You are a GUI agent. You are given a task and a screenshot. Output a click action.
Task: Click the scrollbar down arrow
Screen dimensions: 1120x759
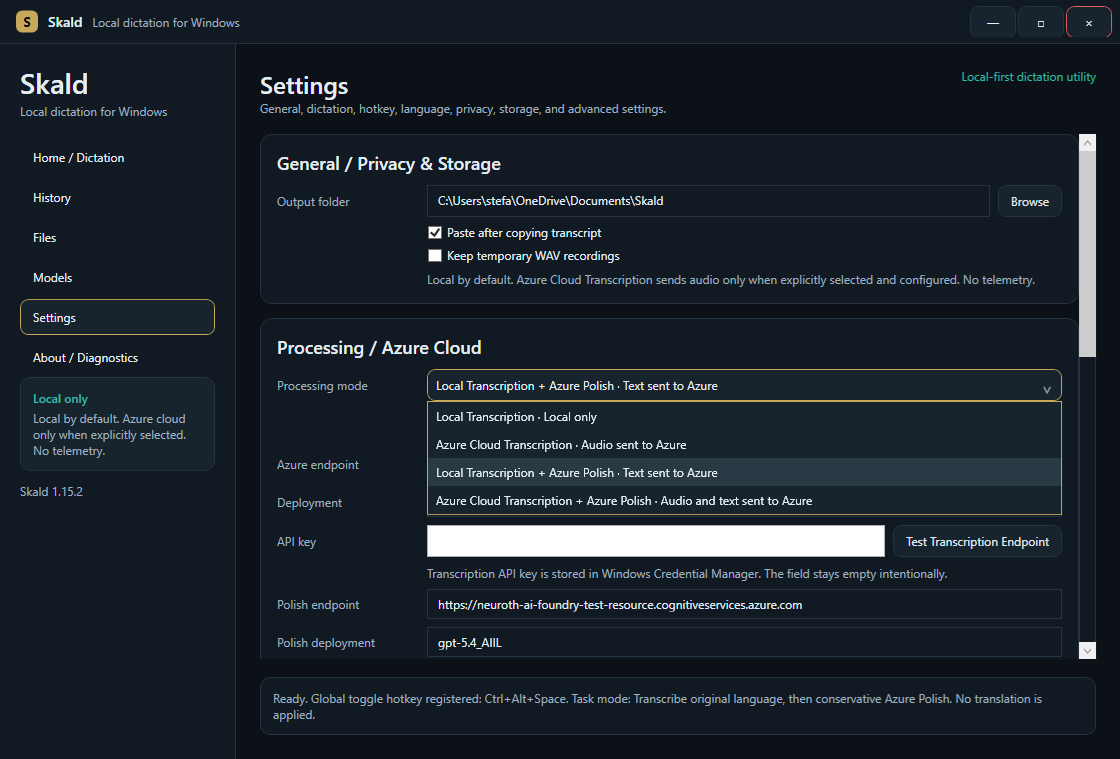pos(1087,650)
